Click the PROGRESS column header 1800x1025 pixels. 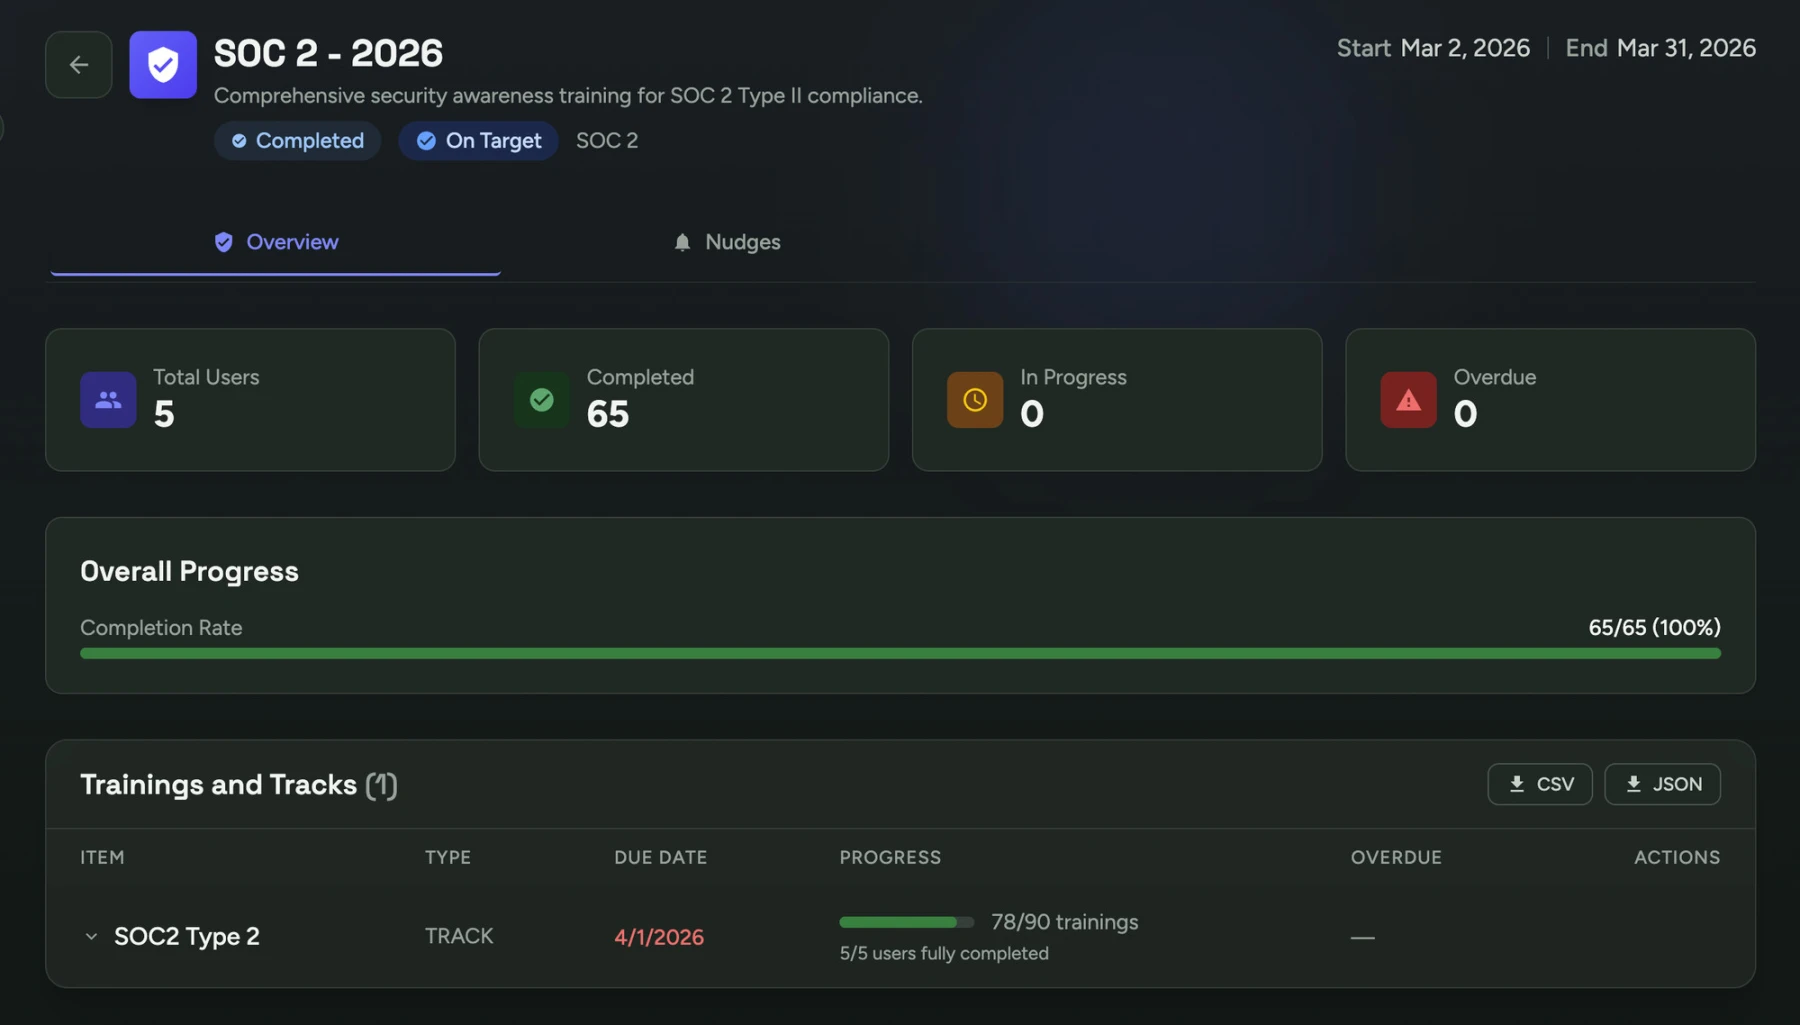(890, 858)
